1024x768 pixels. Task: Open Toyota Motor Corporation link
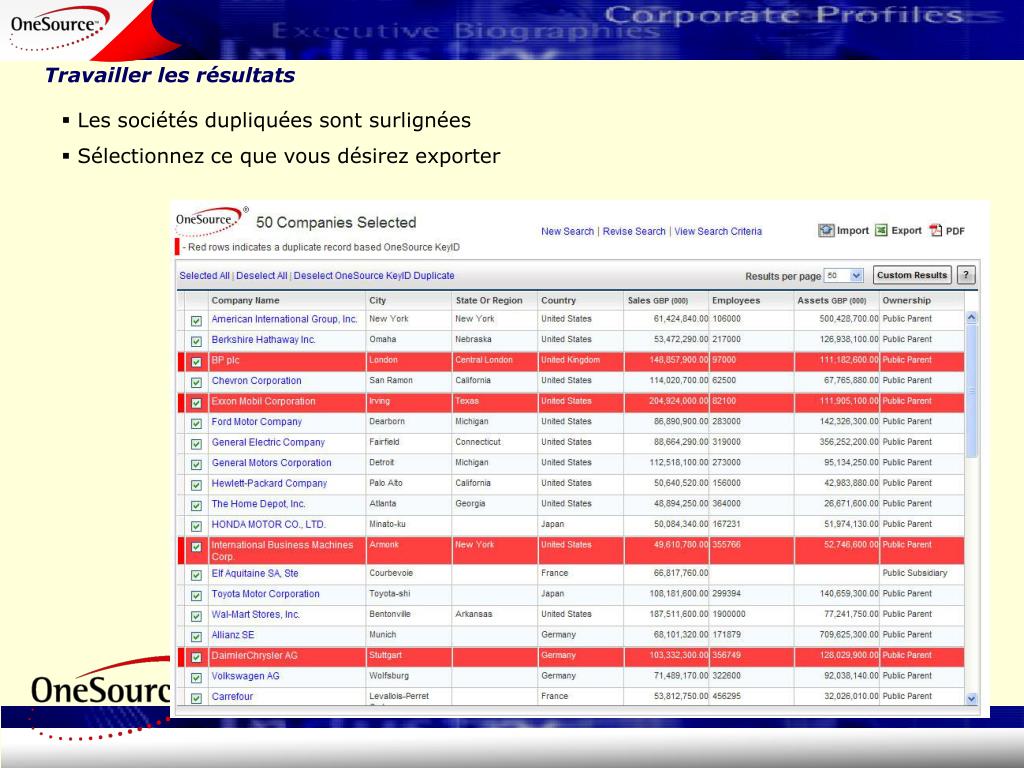click(x=265, y=594)
